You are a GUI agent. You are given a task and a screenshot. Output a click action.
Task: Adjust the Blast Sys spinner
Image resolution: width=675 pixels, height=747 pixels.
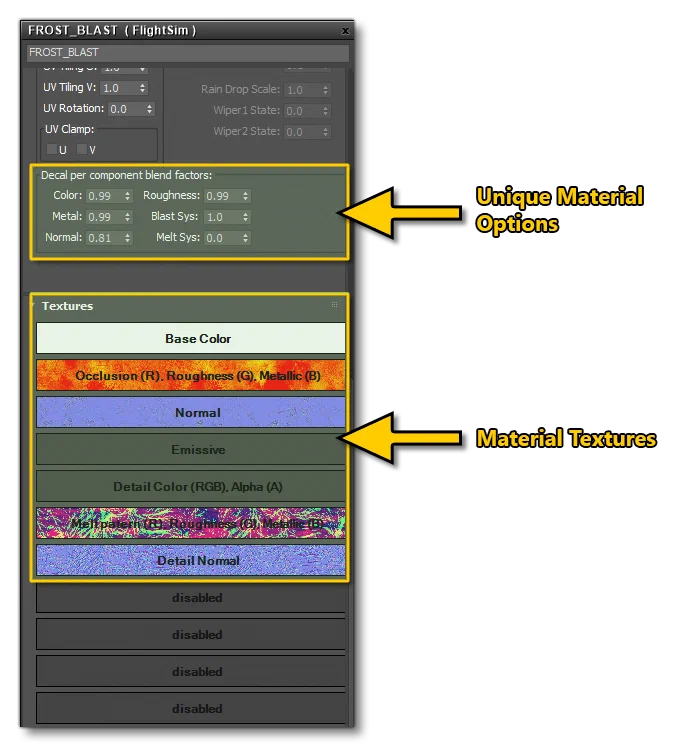[x=245, y=217]
